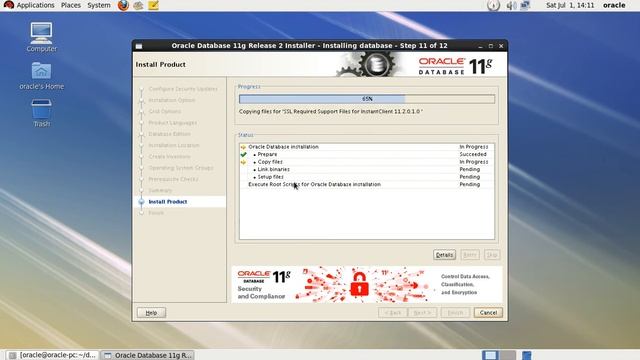The image size is (640, 360).
Task: Select the oracle's Home folder icon
Action: (42, 76)
